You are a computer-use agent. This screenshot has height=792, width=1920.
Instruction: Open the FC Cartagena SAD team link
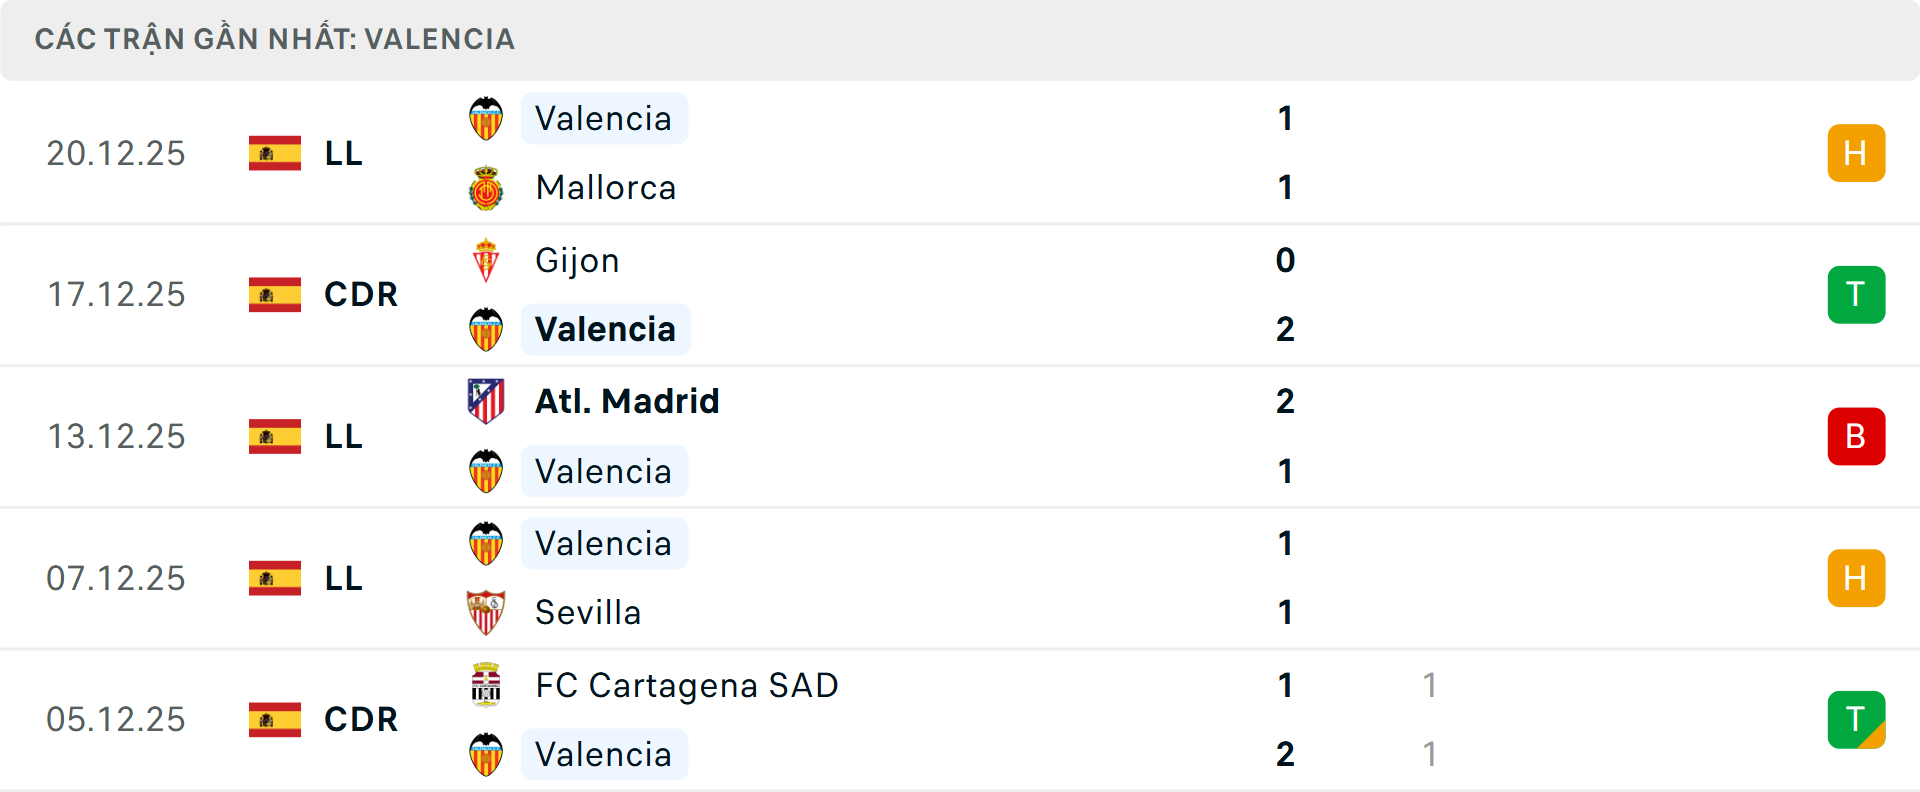pos(686,685)
